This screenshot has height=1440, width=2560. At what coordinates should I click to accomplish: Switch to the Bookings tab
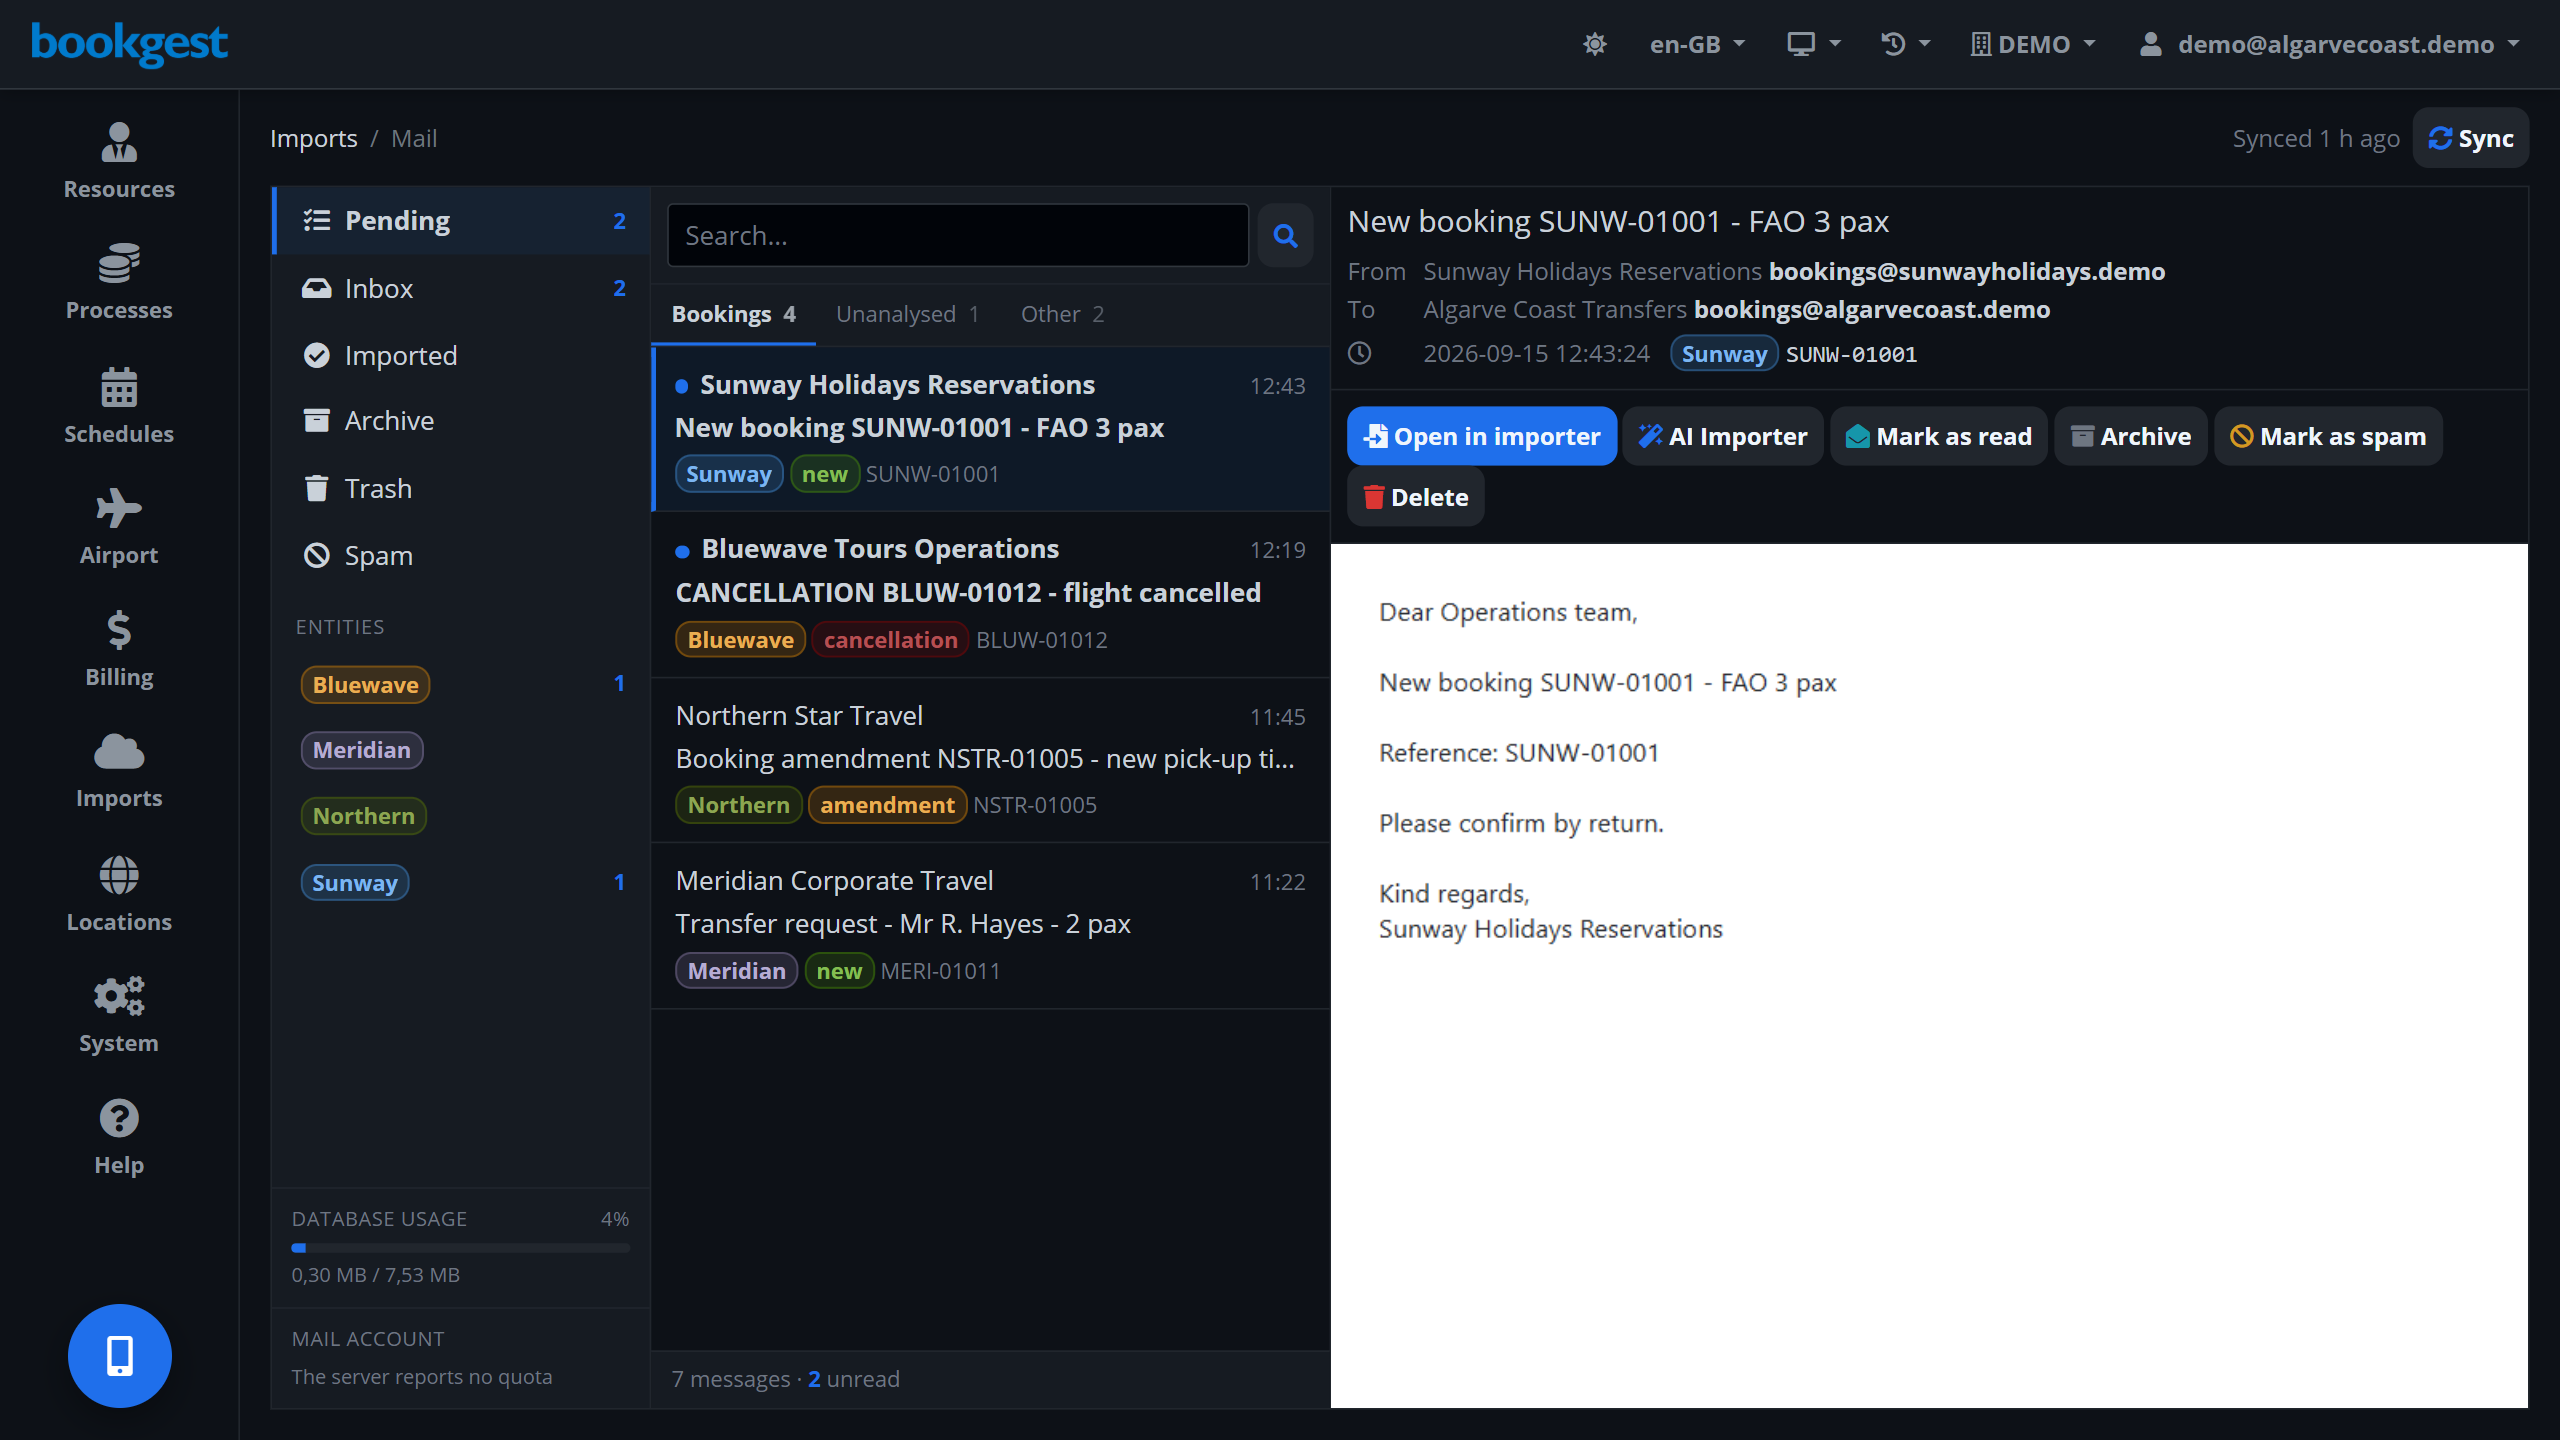[733, 314]
